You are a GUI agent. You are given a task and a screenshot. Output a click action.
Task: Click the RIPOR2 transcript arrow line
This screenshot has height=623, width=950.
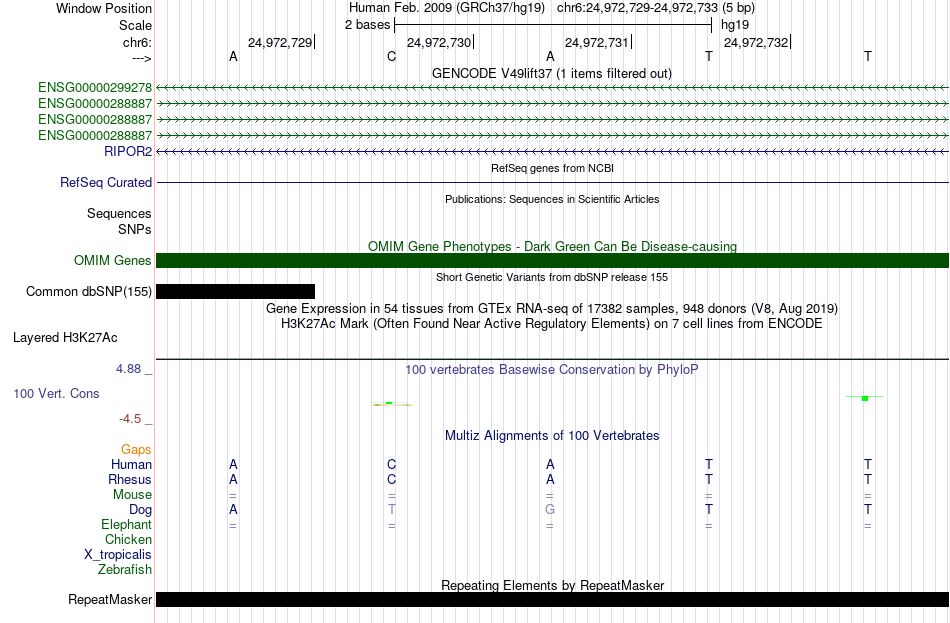[x=552, y=152]
